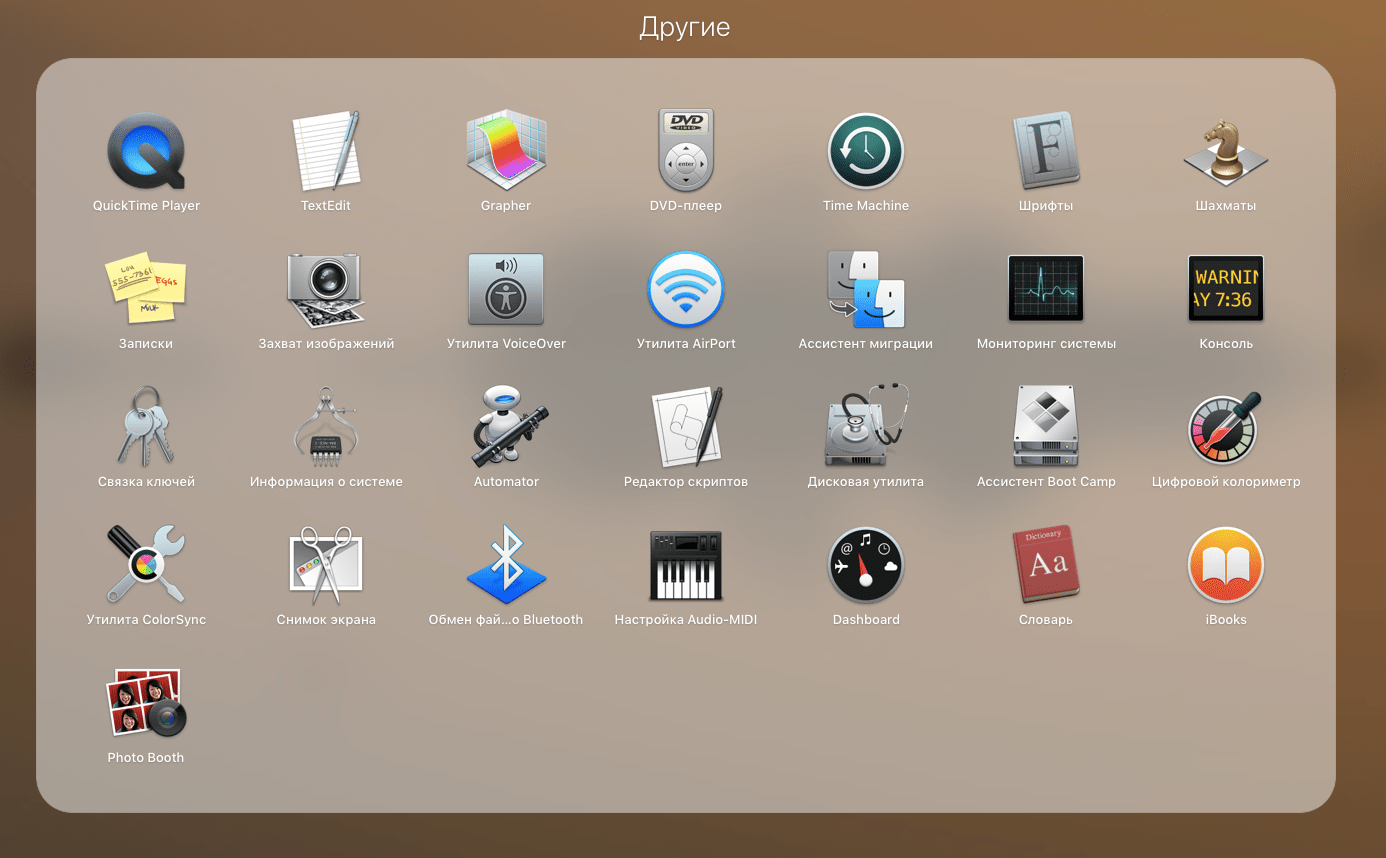Open the Dashboard app
The image size is (1386, 858).
click(x=866, y=565)
